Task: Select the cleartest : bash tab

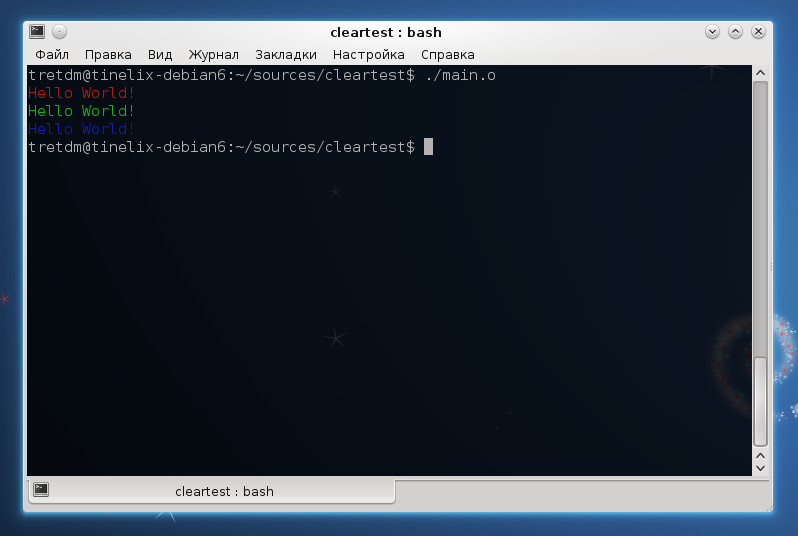Action: tap(212, 491)
